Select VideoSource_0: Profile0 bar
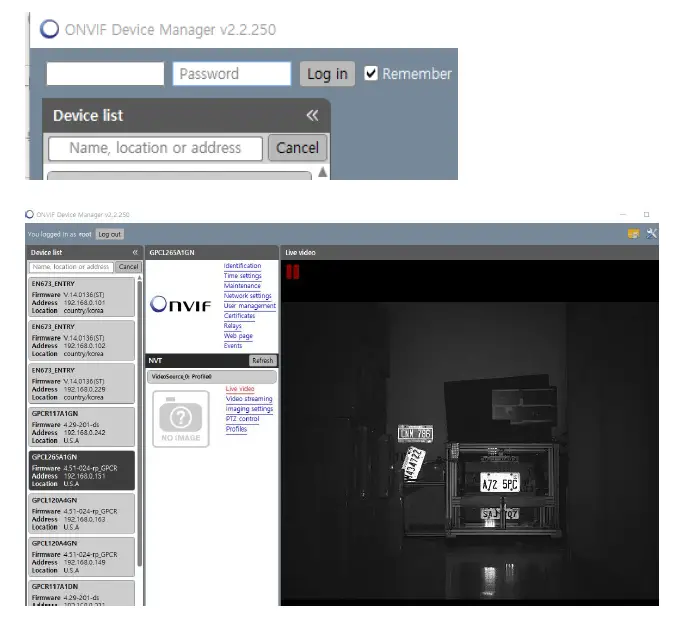 pos(212,376)
